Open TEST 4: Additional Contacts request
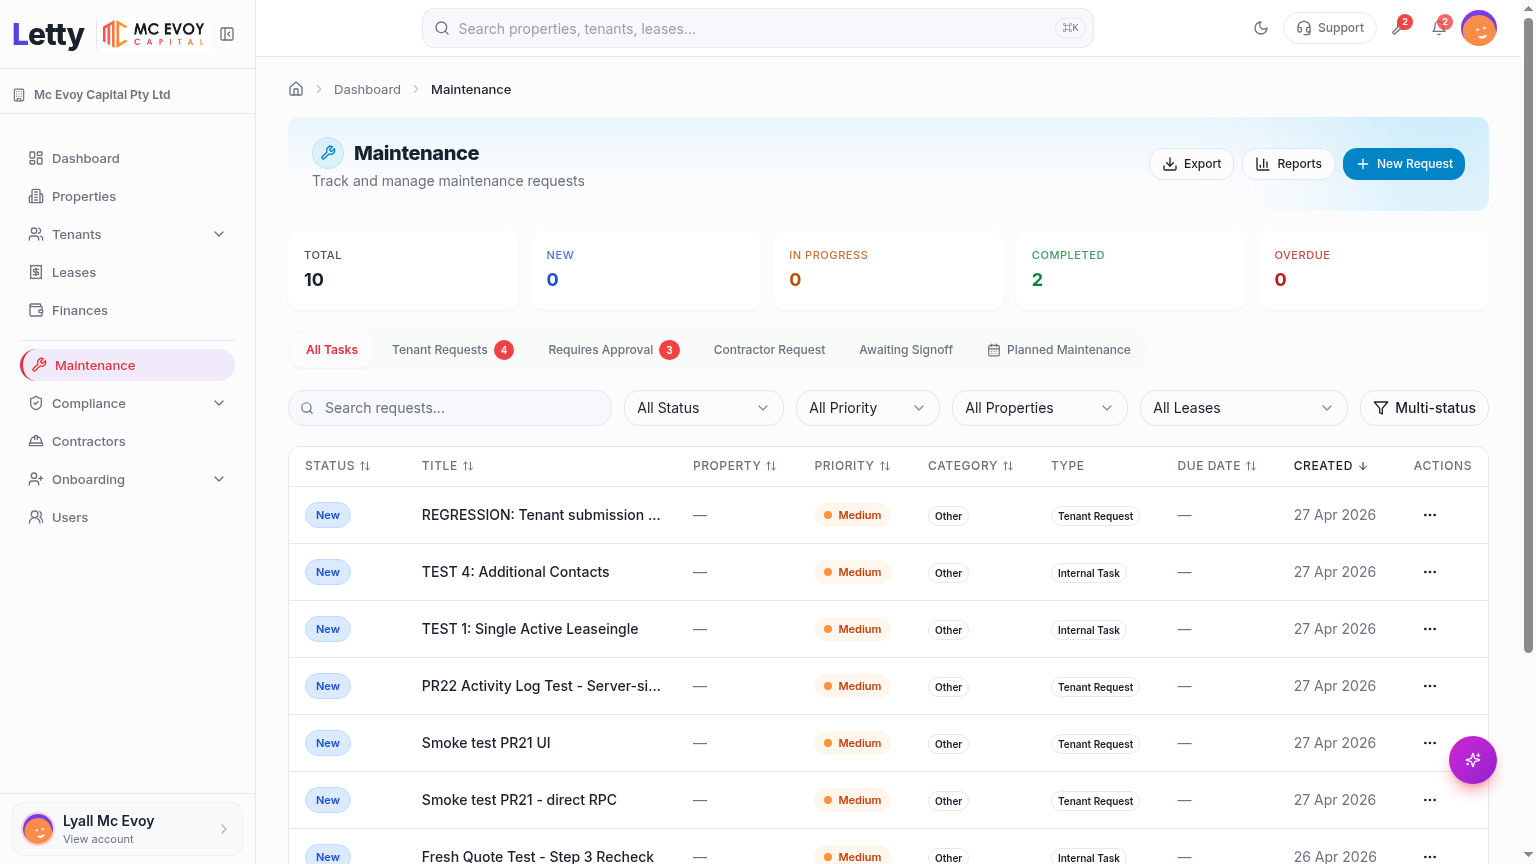This screenshot has height=864, width=1536. point(515,572)
